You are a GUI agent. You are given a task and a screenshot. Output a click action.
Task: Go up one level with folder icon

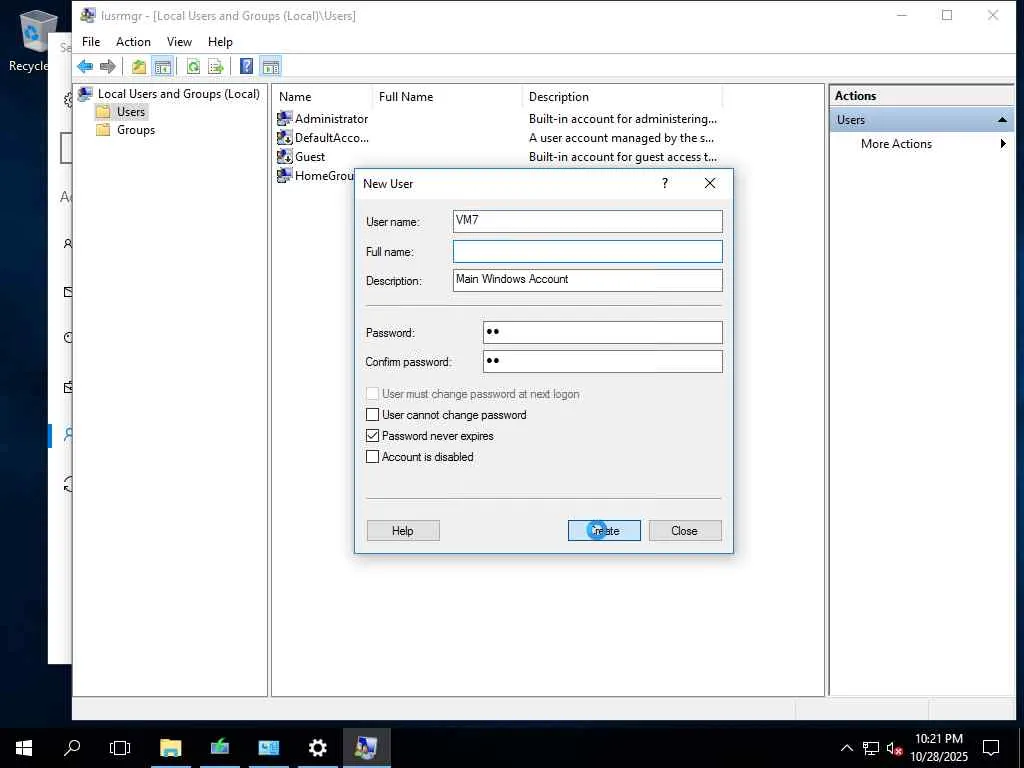point(138,67)
